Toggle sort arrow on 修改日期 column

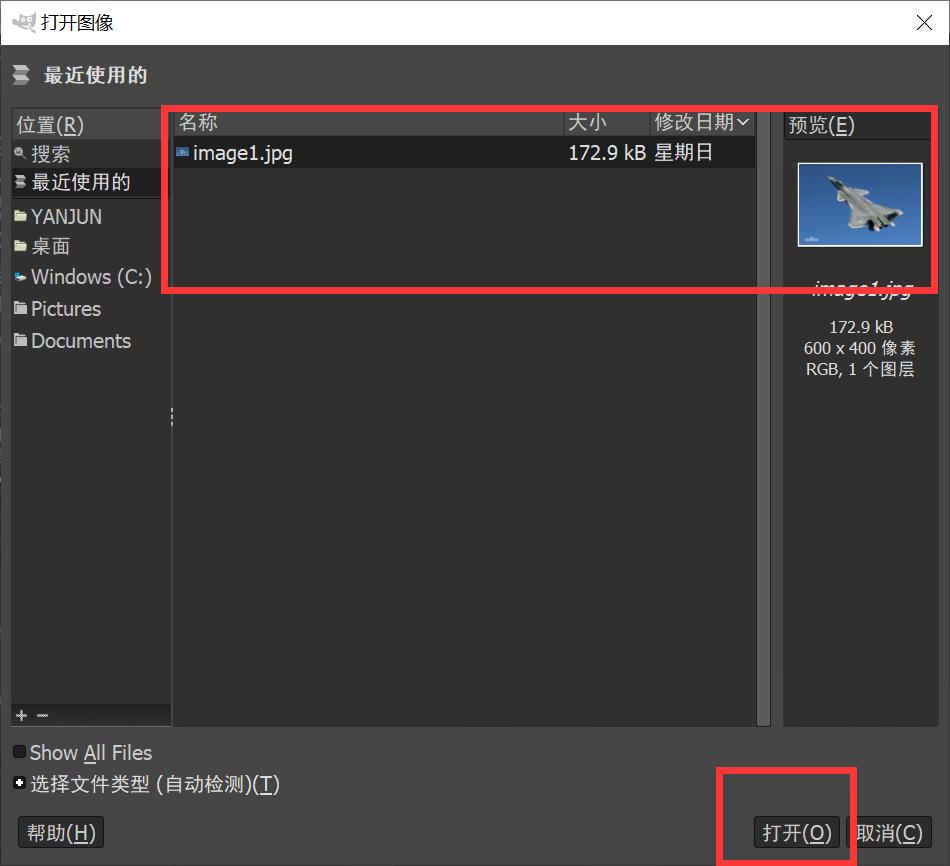[x=743, y=122]
